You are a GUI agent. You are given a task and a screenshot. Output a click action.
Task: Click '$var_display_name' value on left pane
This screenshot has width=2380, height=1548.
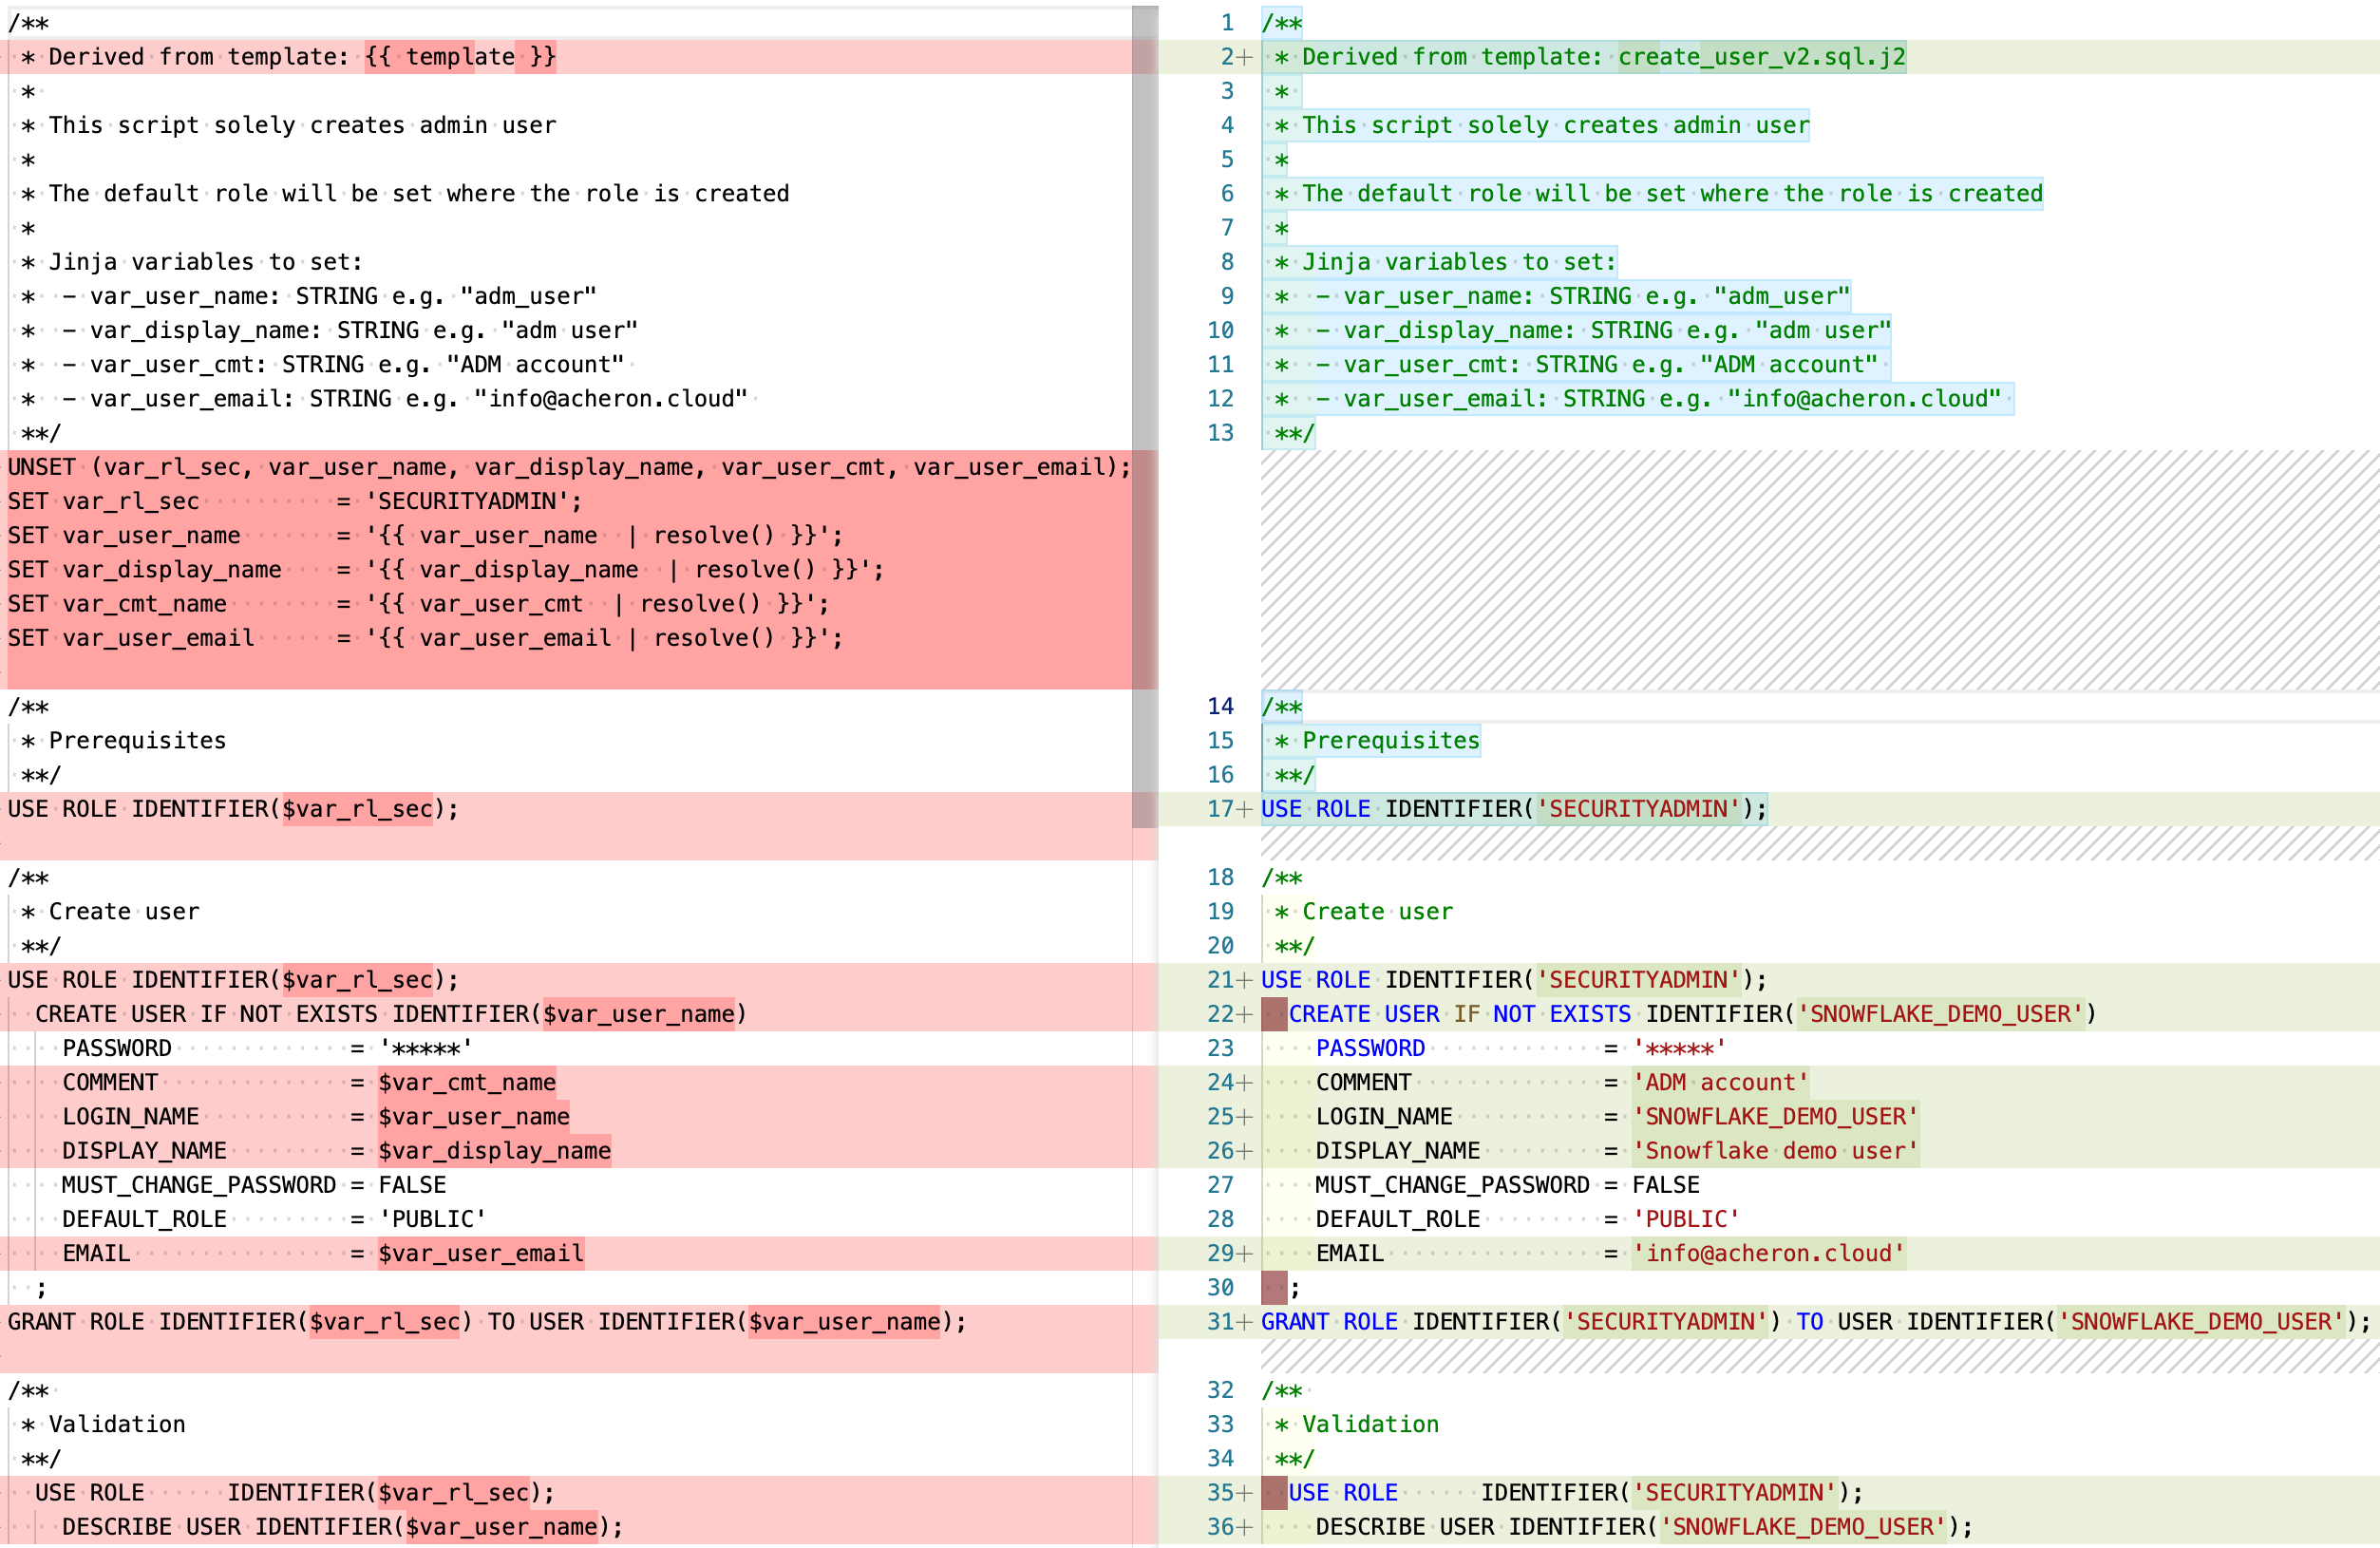tap(494, 1151)
